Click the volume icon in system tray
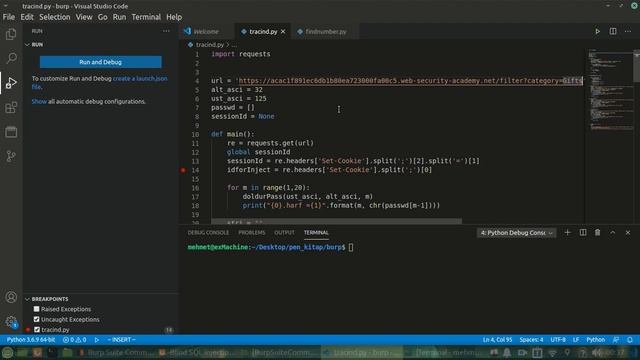The height and width of the screenshot is (360, 640). [597, 352]
